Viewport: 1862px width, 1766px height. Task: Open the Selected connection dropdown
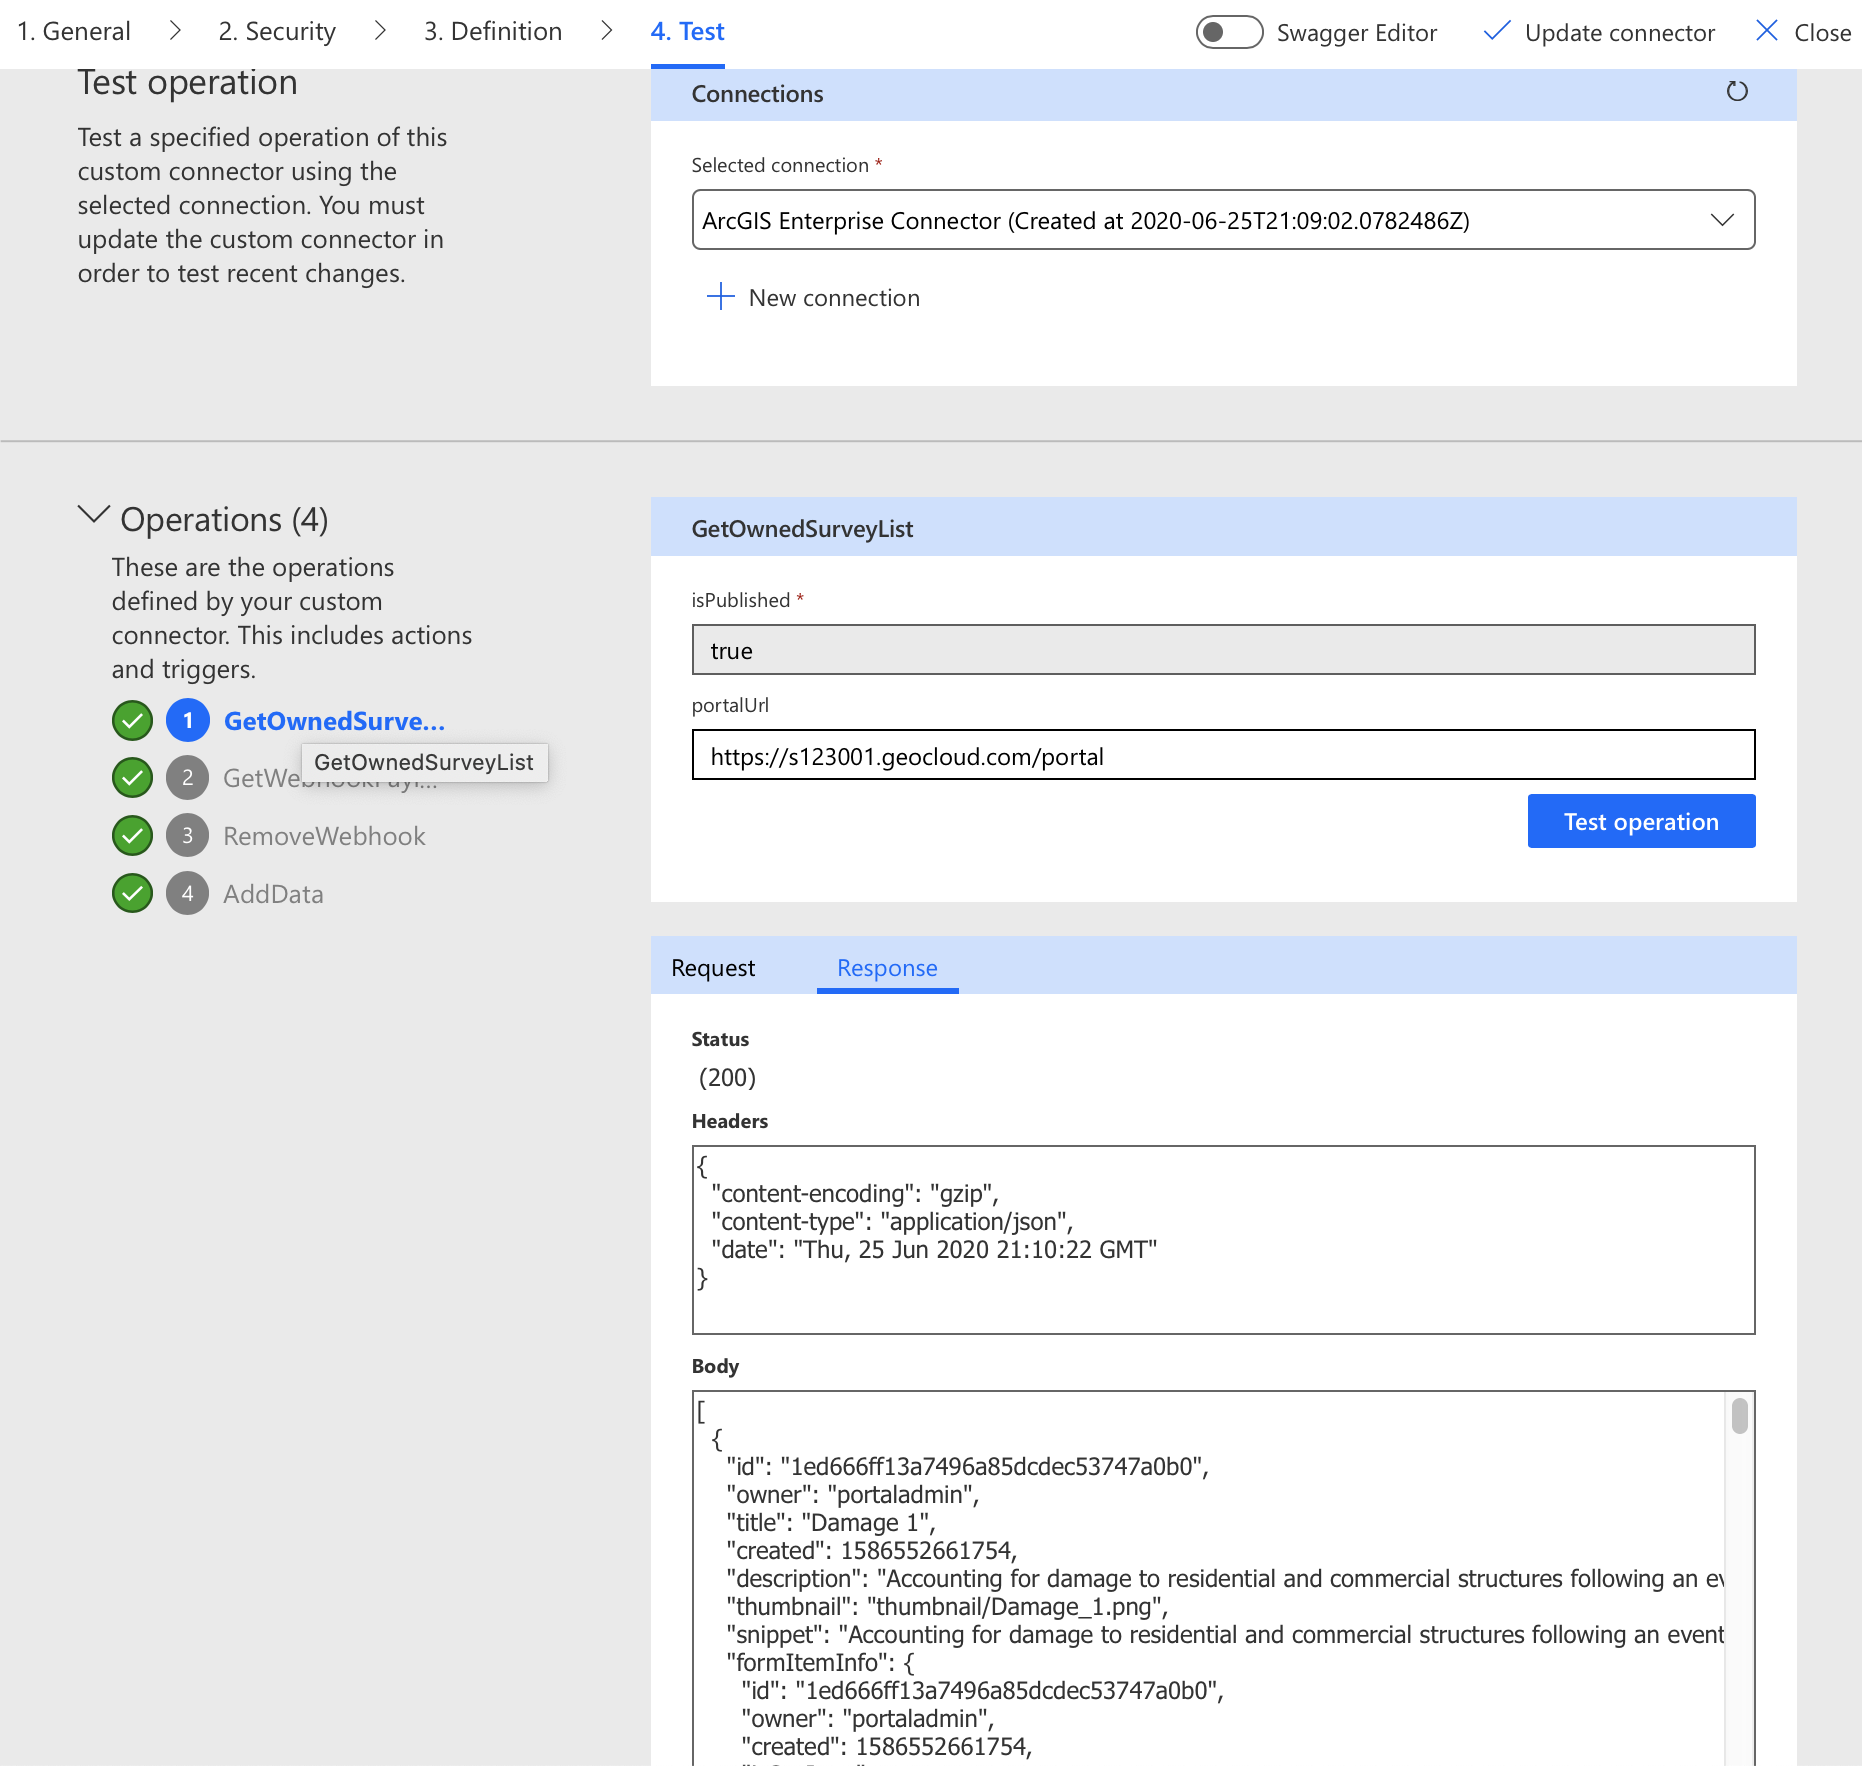1223,220
